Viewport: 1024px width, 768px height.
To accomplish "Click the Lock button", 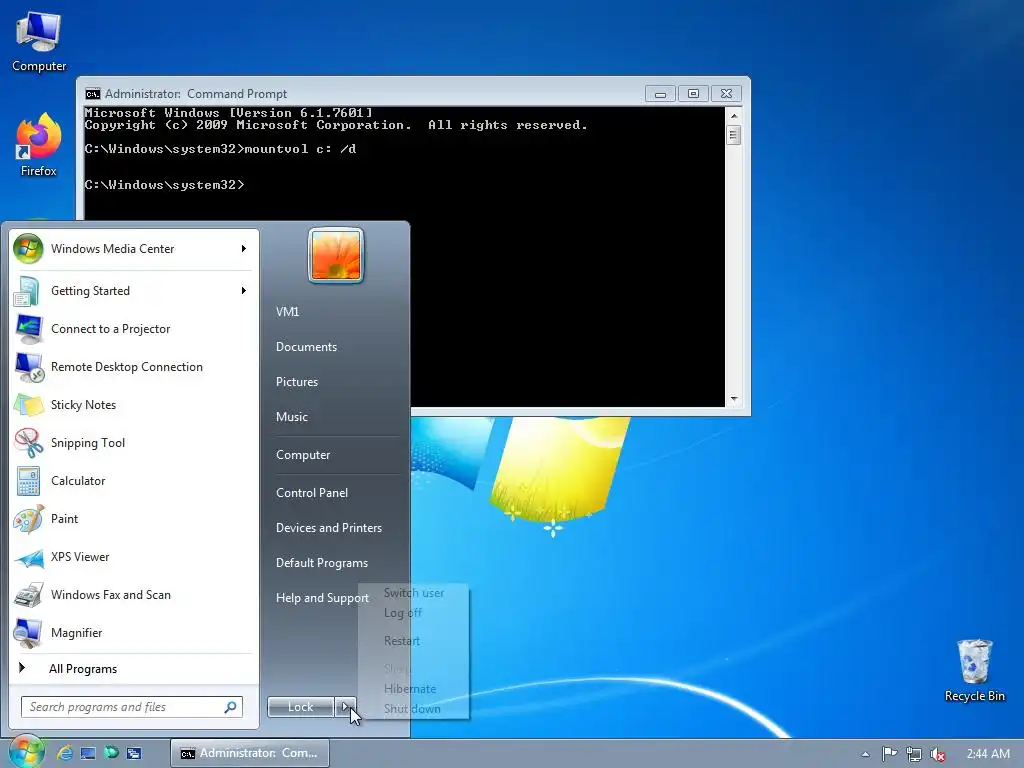I will [x=301, y=707].
